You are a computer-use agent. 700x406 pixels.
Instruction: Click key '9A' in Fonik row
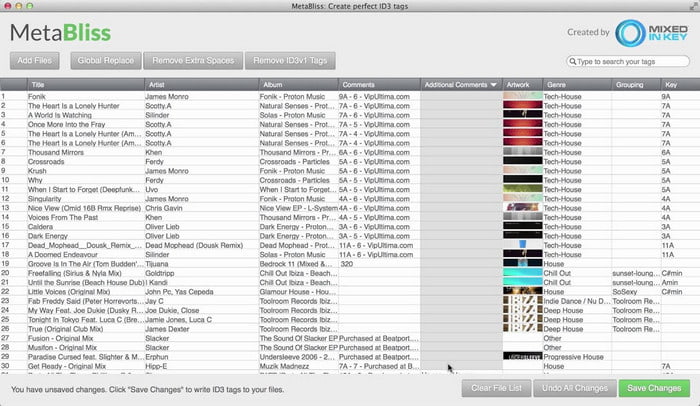[666, 96]
